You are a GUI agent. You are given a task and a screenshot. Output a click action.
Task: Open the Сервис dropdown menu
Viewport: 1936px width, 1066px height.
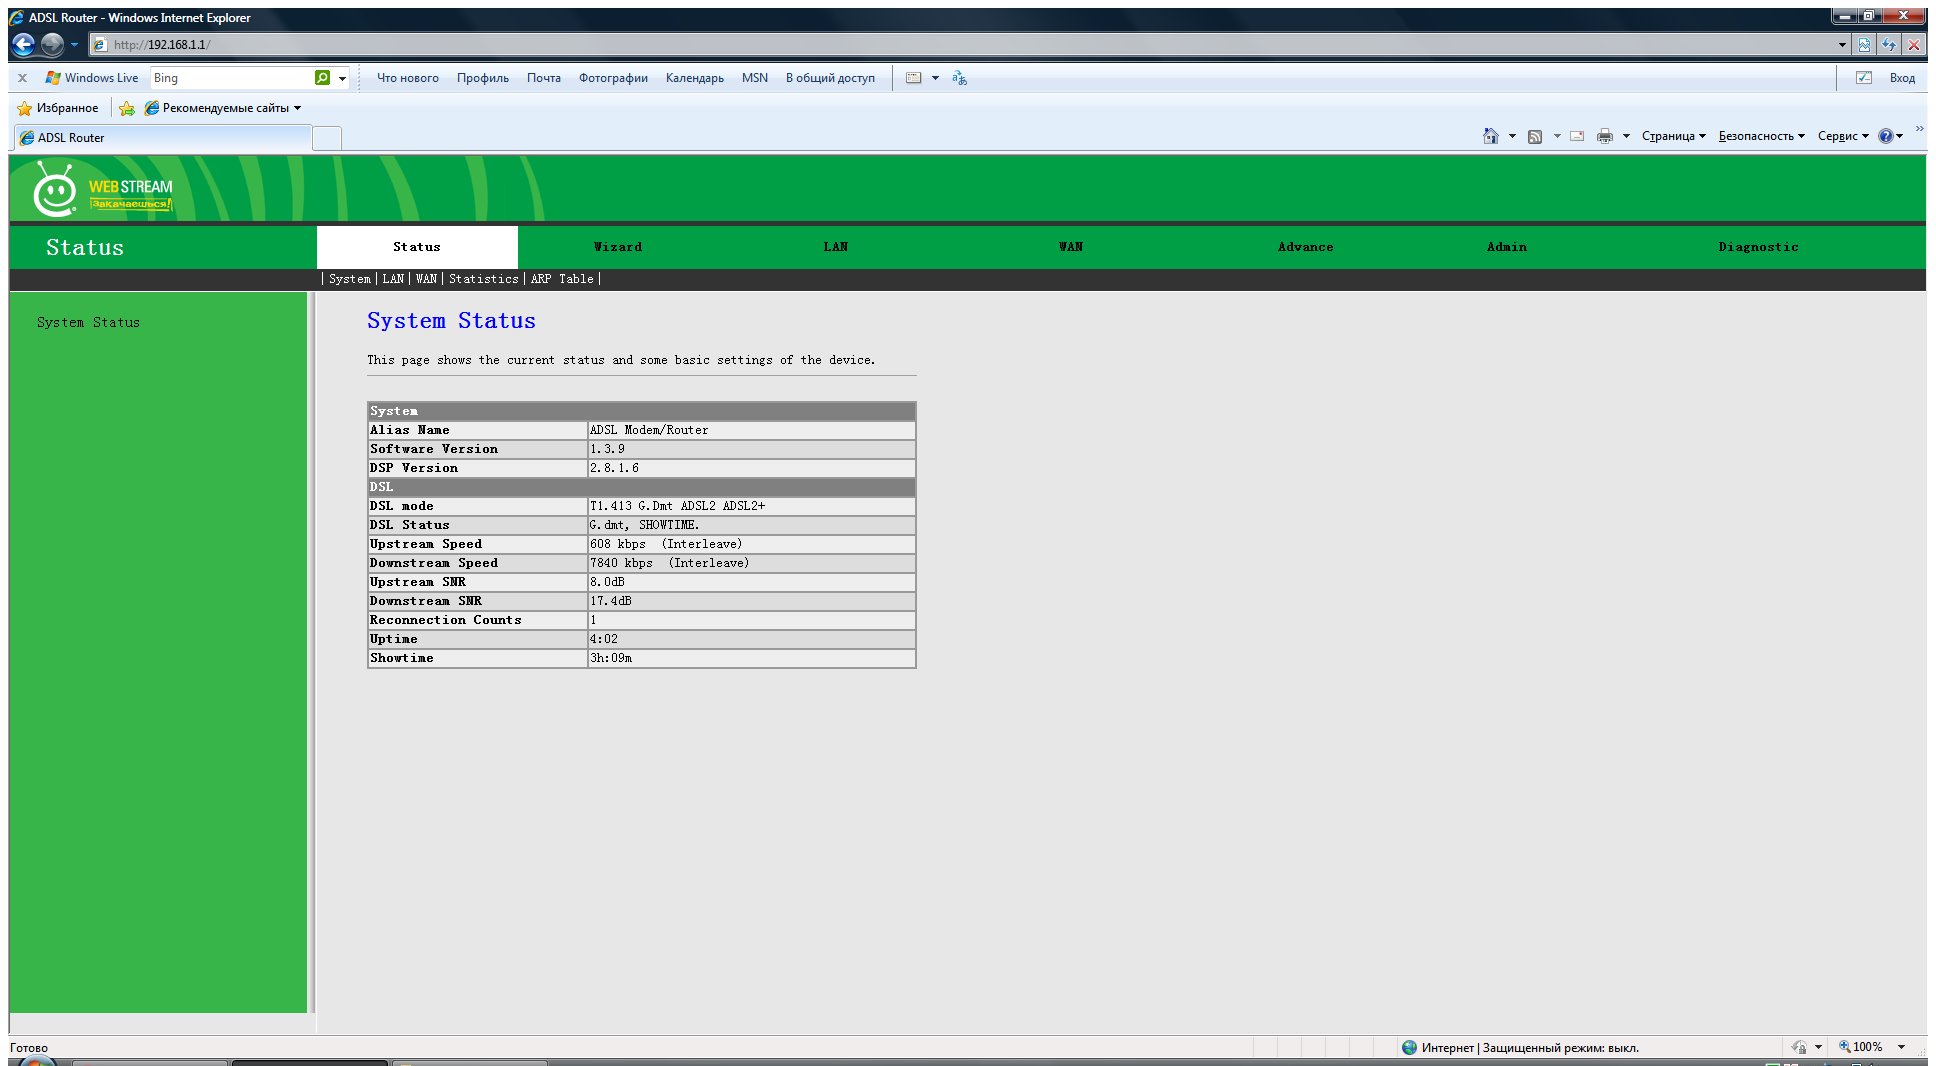(1842, 136)
